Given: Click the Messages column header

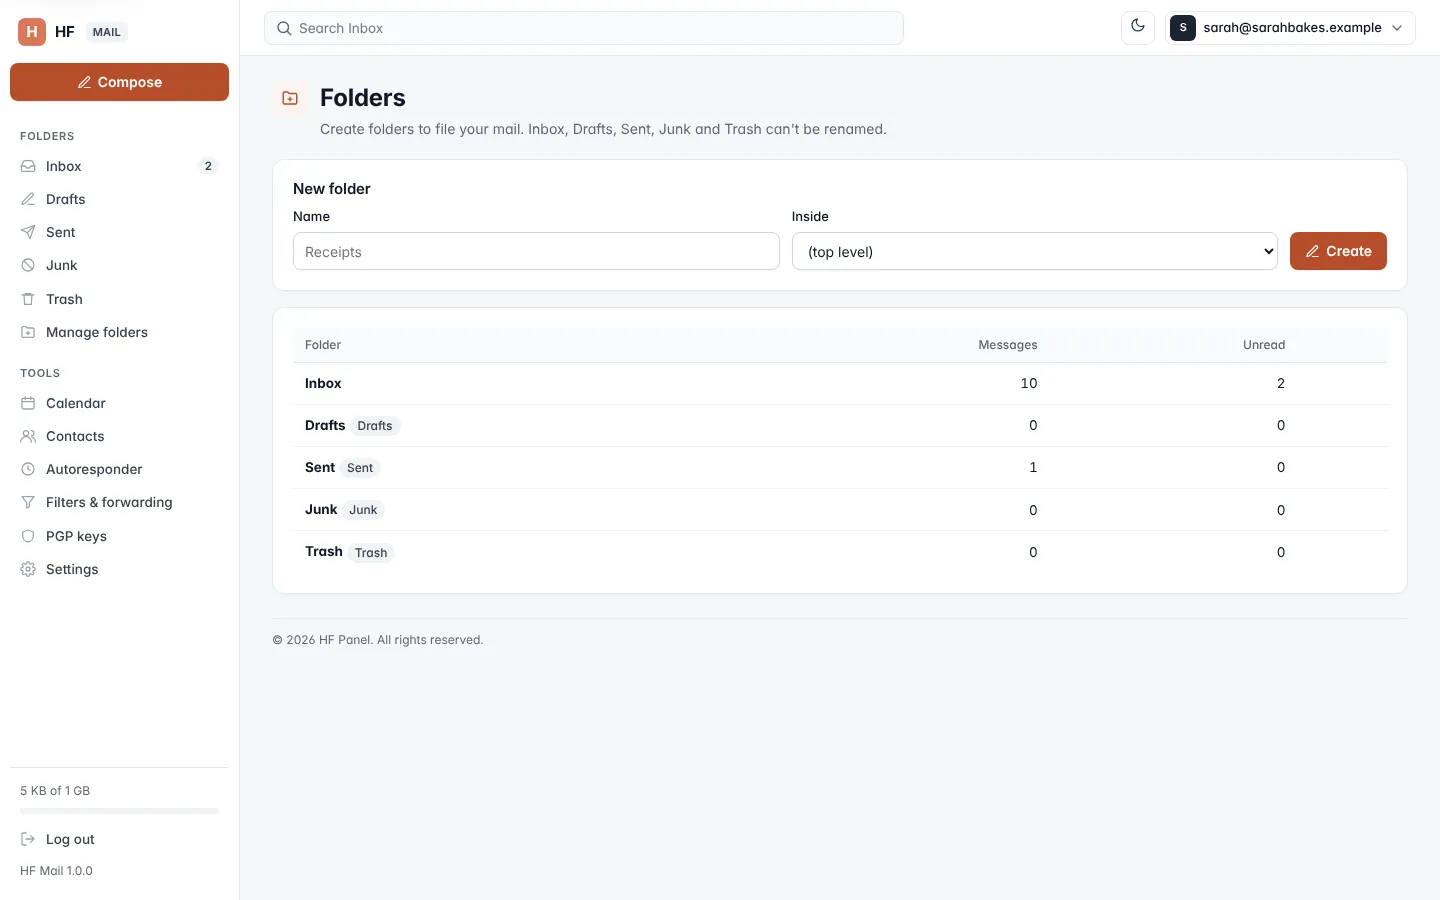Looking at the screenshot, I should [x=1008, y=345].
